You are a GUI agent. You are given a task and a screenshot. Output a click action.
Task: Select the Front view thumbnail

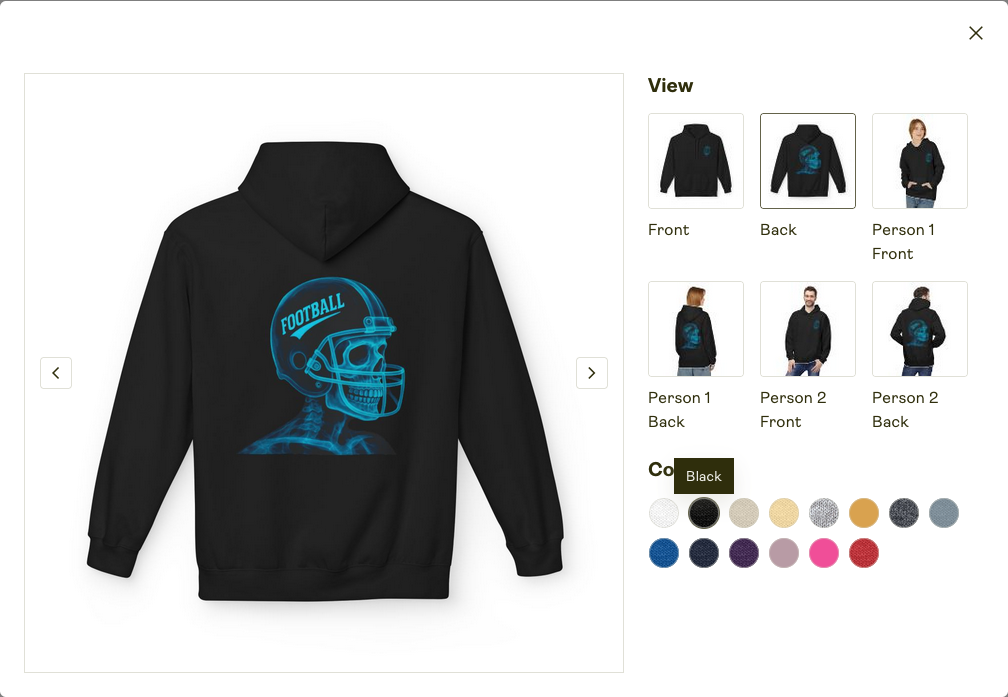click(696, 161)
